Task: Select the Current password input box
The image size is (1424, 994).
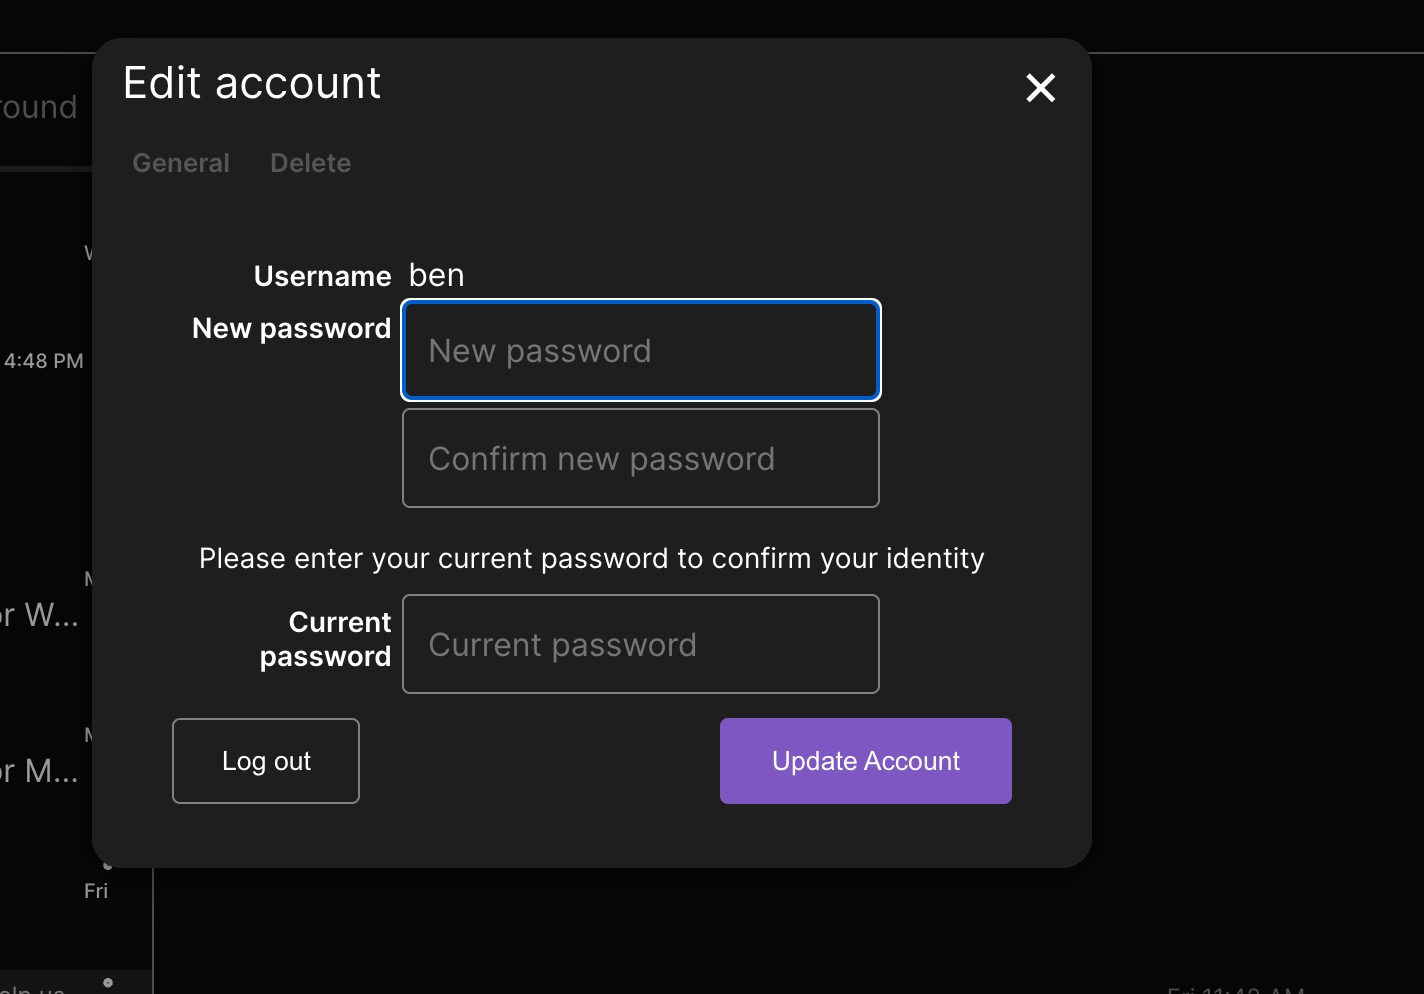Action: 640,645
